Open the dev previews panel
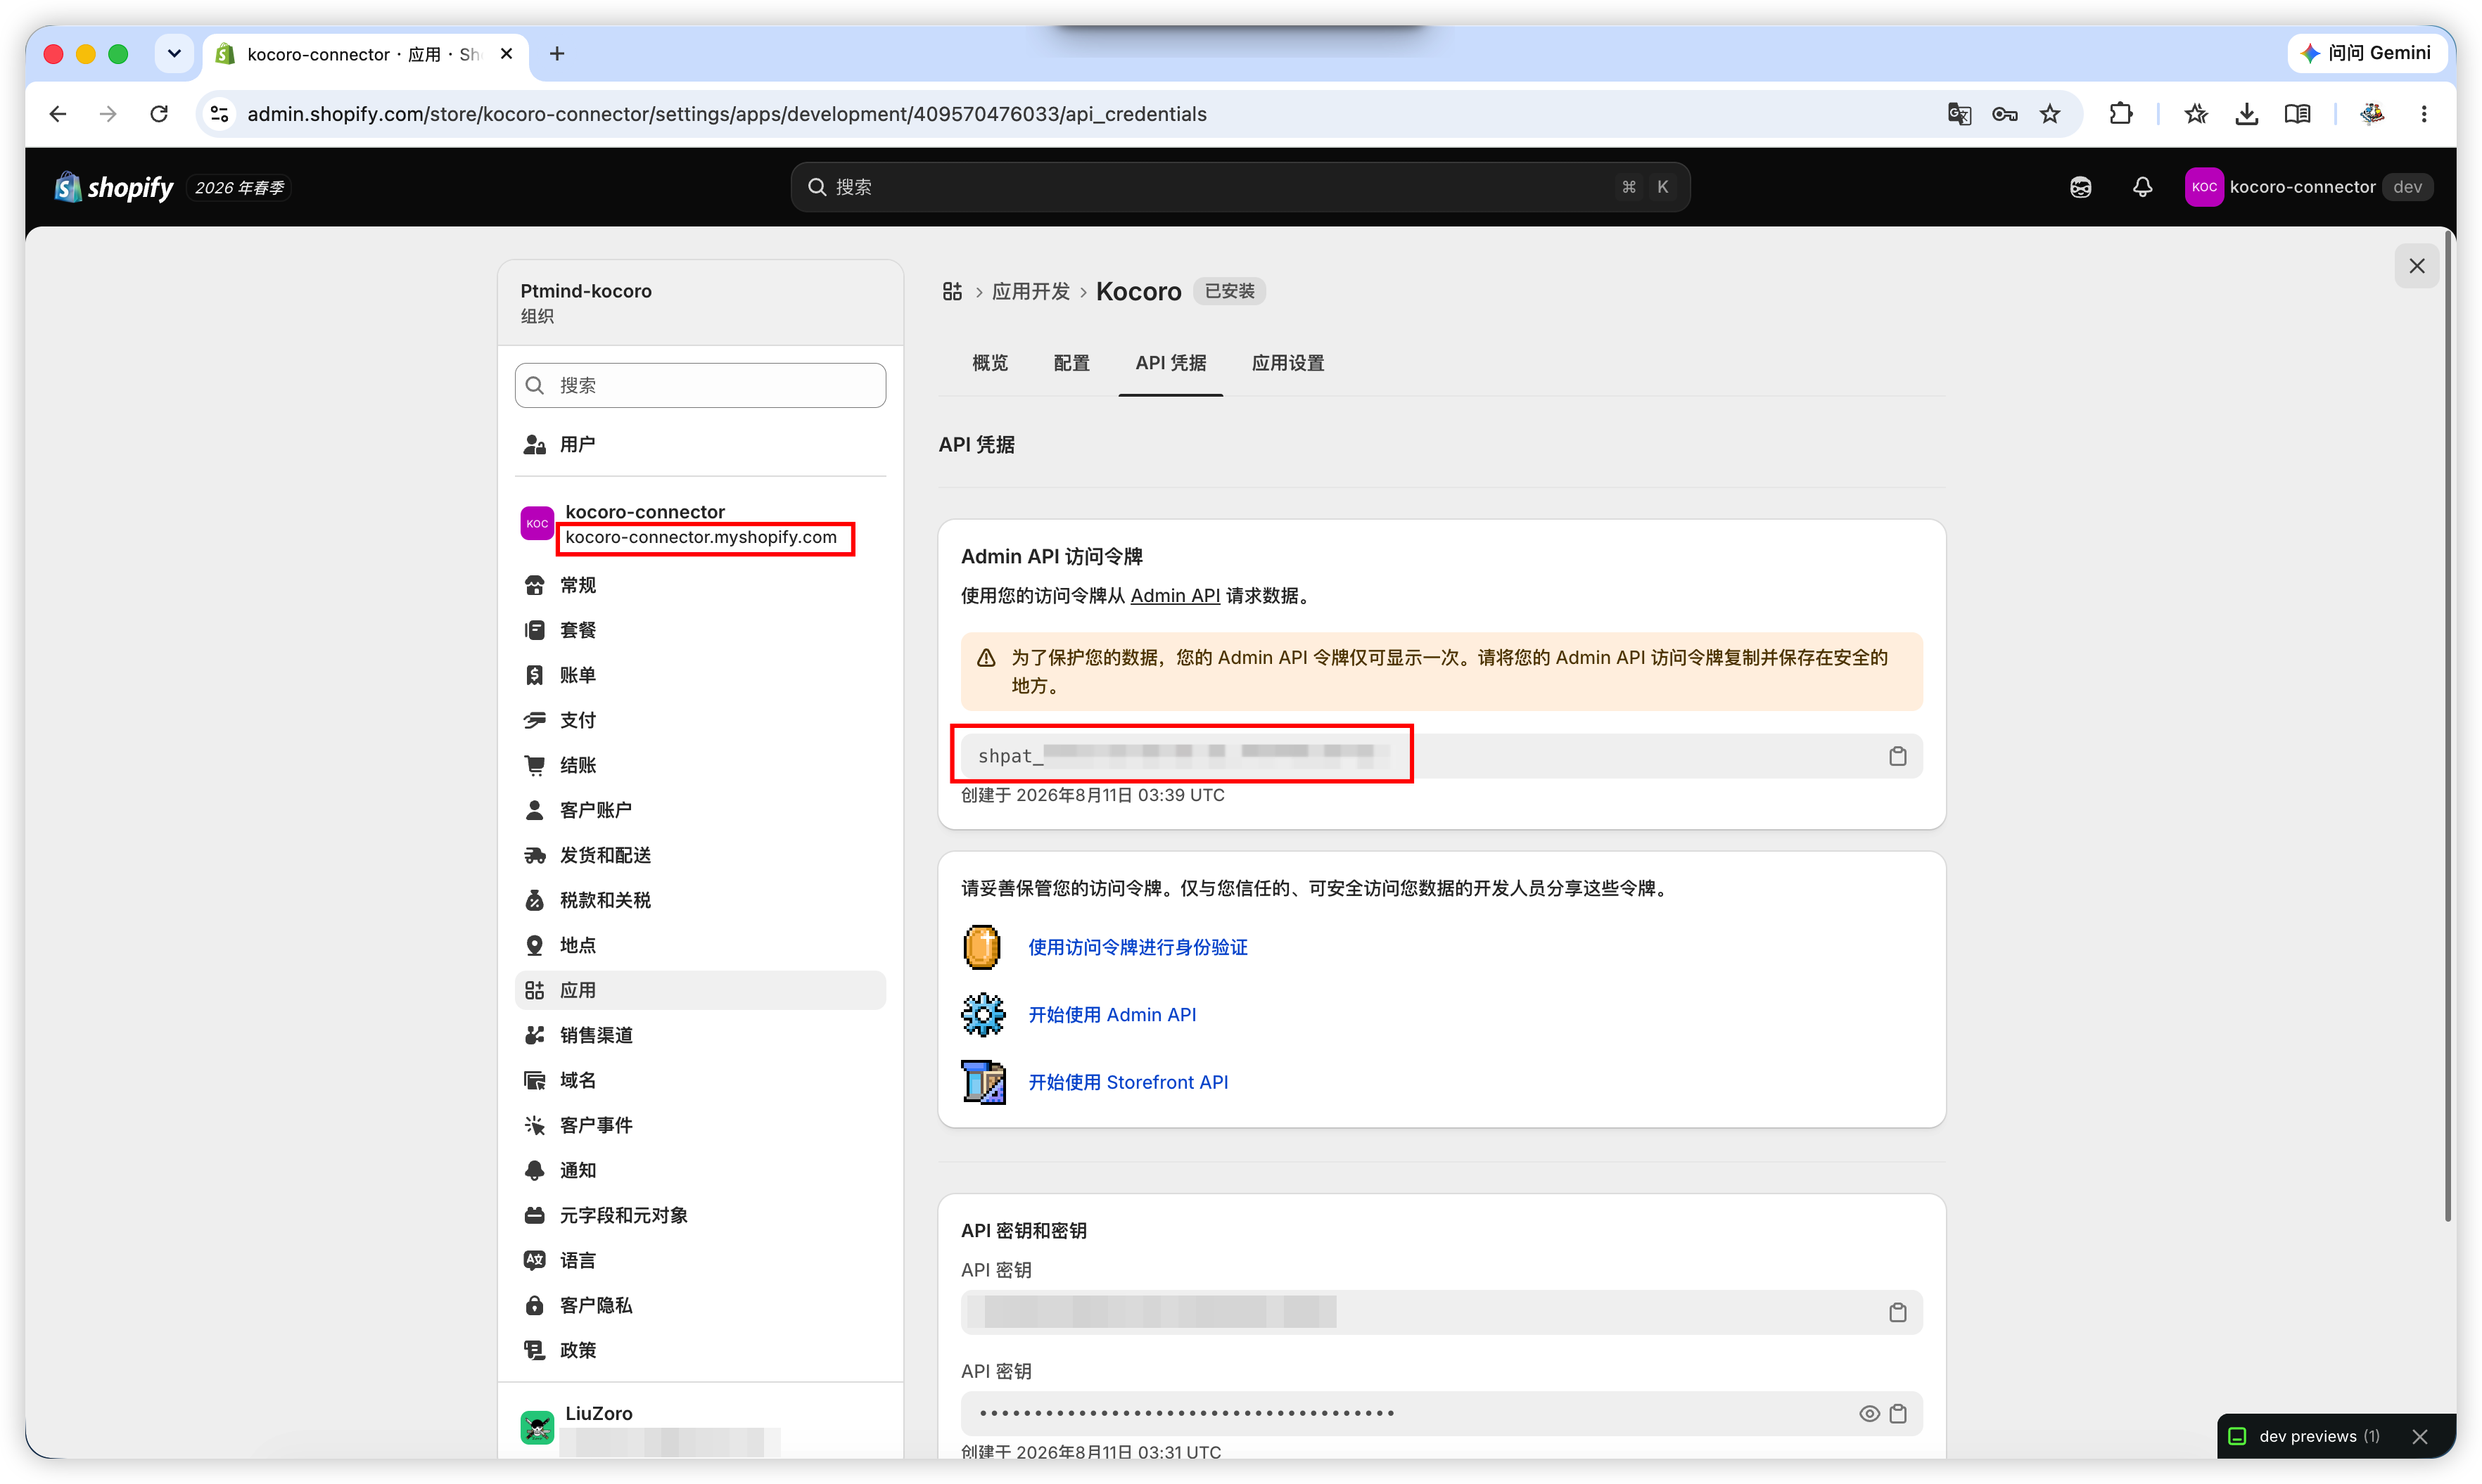Viewport: 2482px width, 1484px height. coord(2306,1437)
